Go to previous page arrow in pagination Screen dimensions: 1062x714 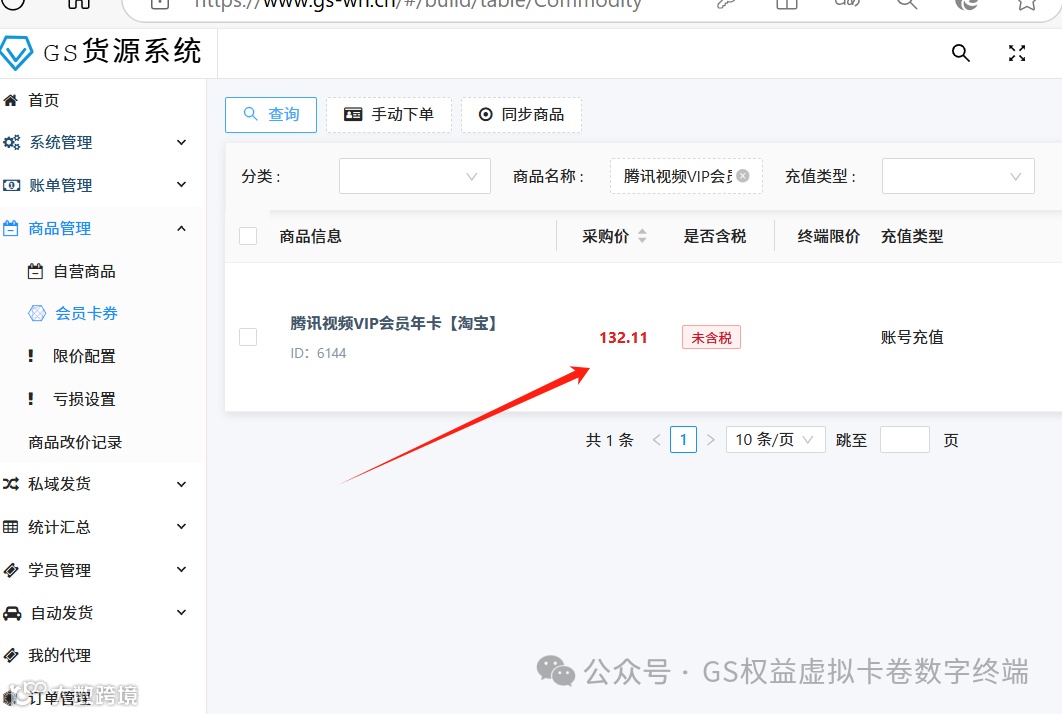[x=656, y=440]
